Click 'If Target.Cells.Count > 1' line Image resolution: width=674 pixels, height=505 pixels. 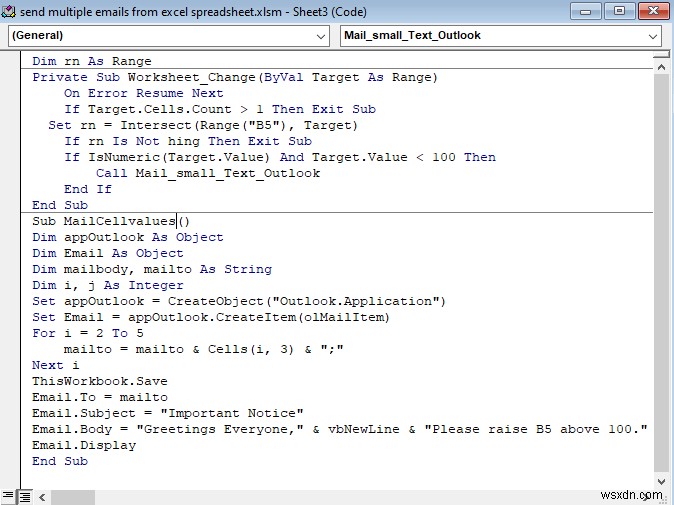(220, 109)
